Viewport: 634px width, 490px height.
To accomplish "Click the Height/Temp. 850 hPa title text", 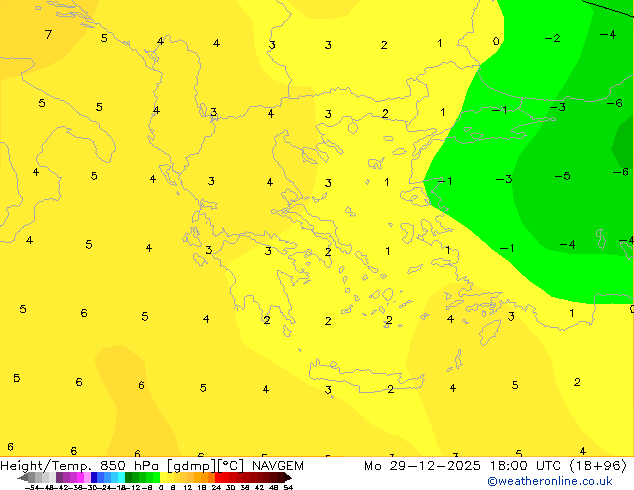I will pyautogui.click(x=80, y=466).
